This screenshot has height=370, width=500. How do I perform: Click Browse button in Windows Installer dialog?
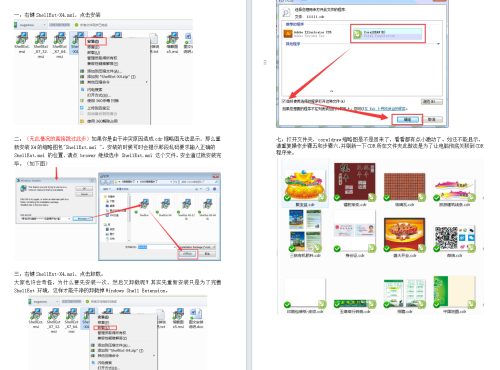point(82,219)
